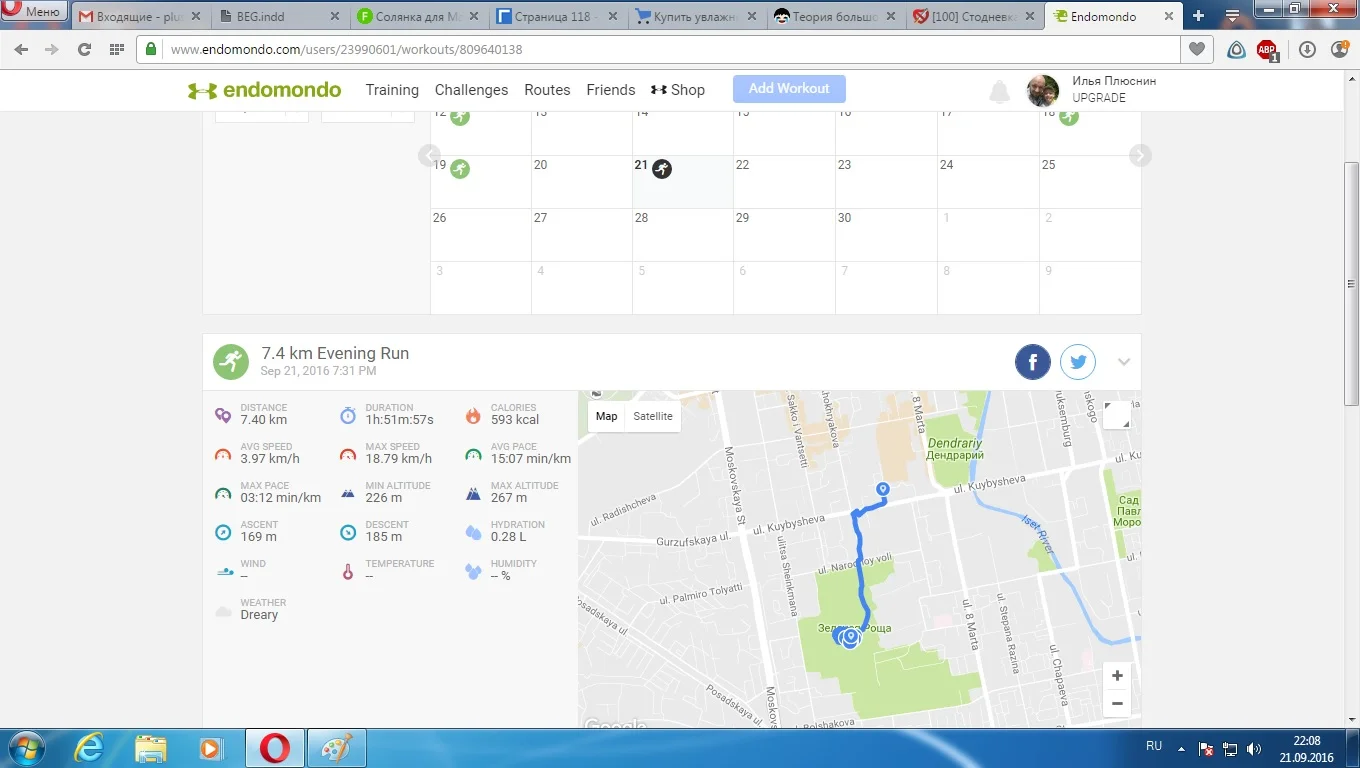Share the workout on Twitter

[1078, 362]
